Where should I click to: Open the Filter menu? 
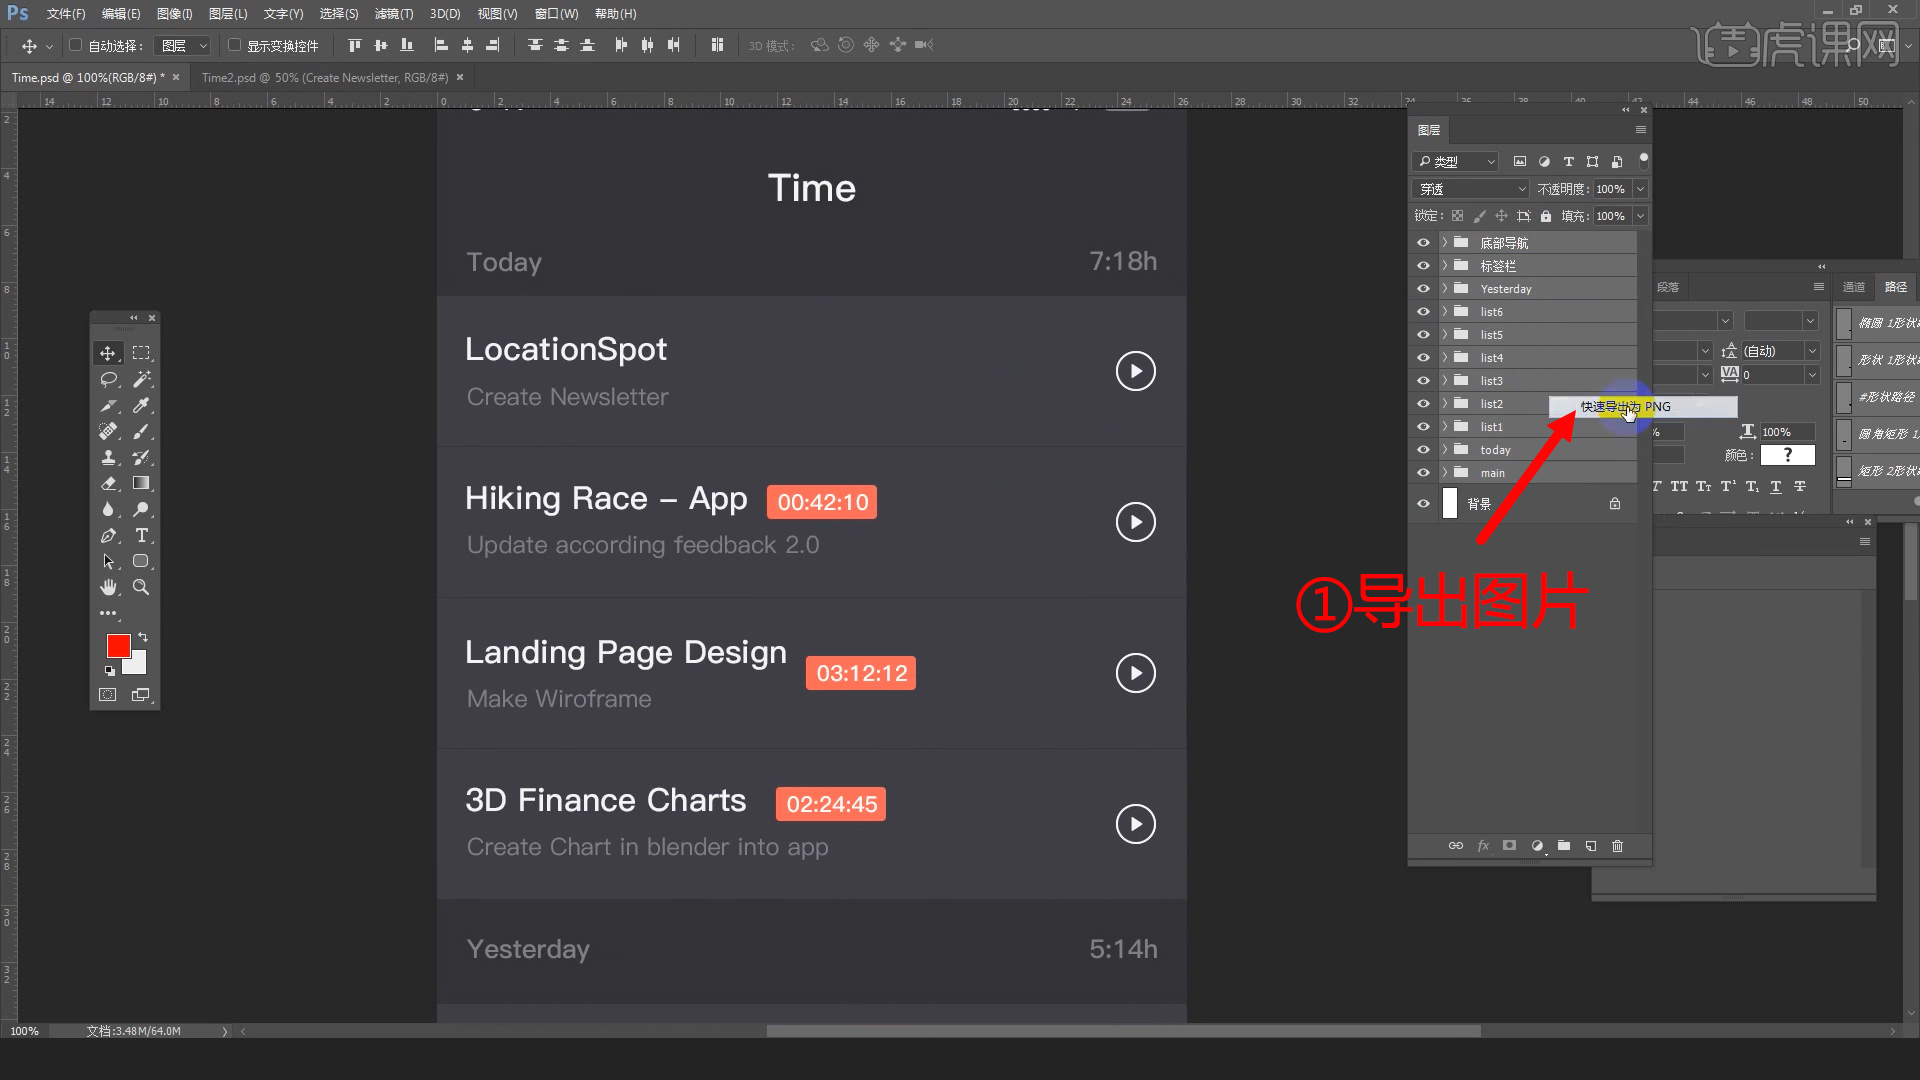coord(393,14)
